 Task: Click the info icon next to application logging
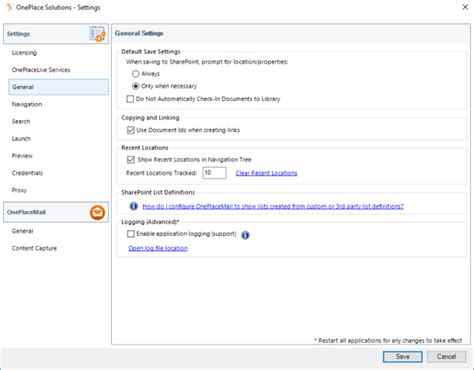click(245, 235)
